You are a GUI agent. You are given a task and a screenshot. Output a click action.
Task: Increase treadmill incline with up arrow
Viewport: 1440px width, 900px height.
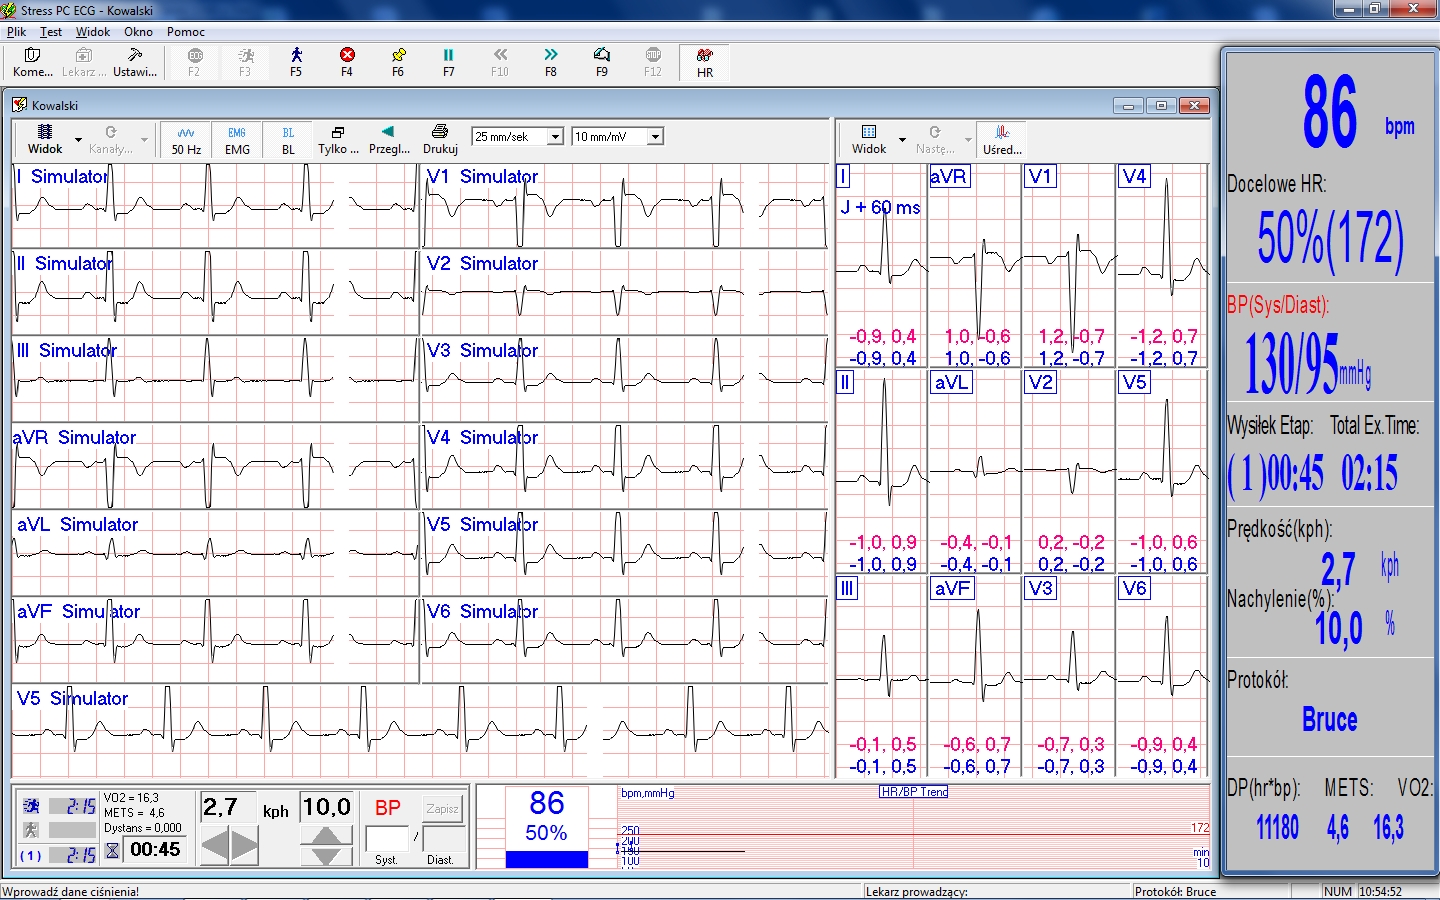click(x=326, y=835)
